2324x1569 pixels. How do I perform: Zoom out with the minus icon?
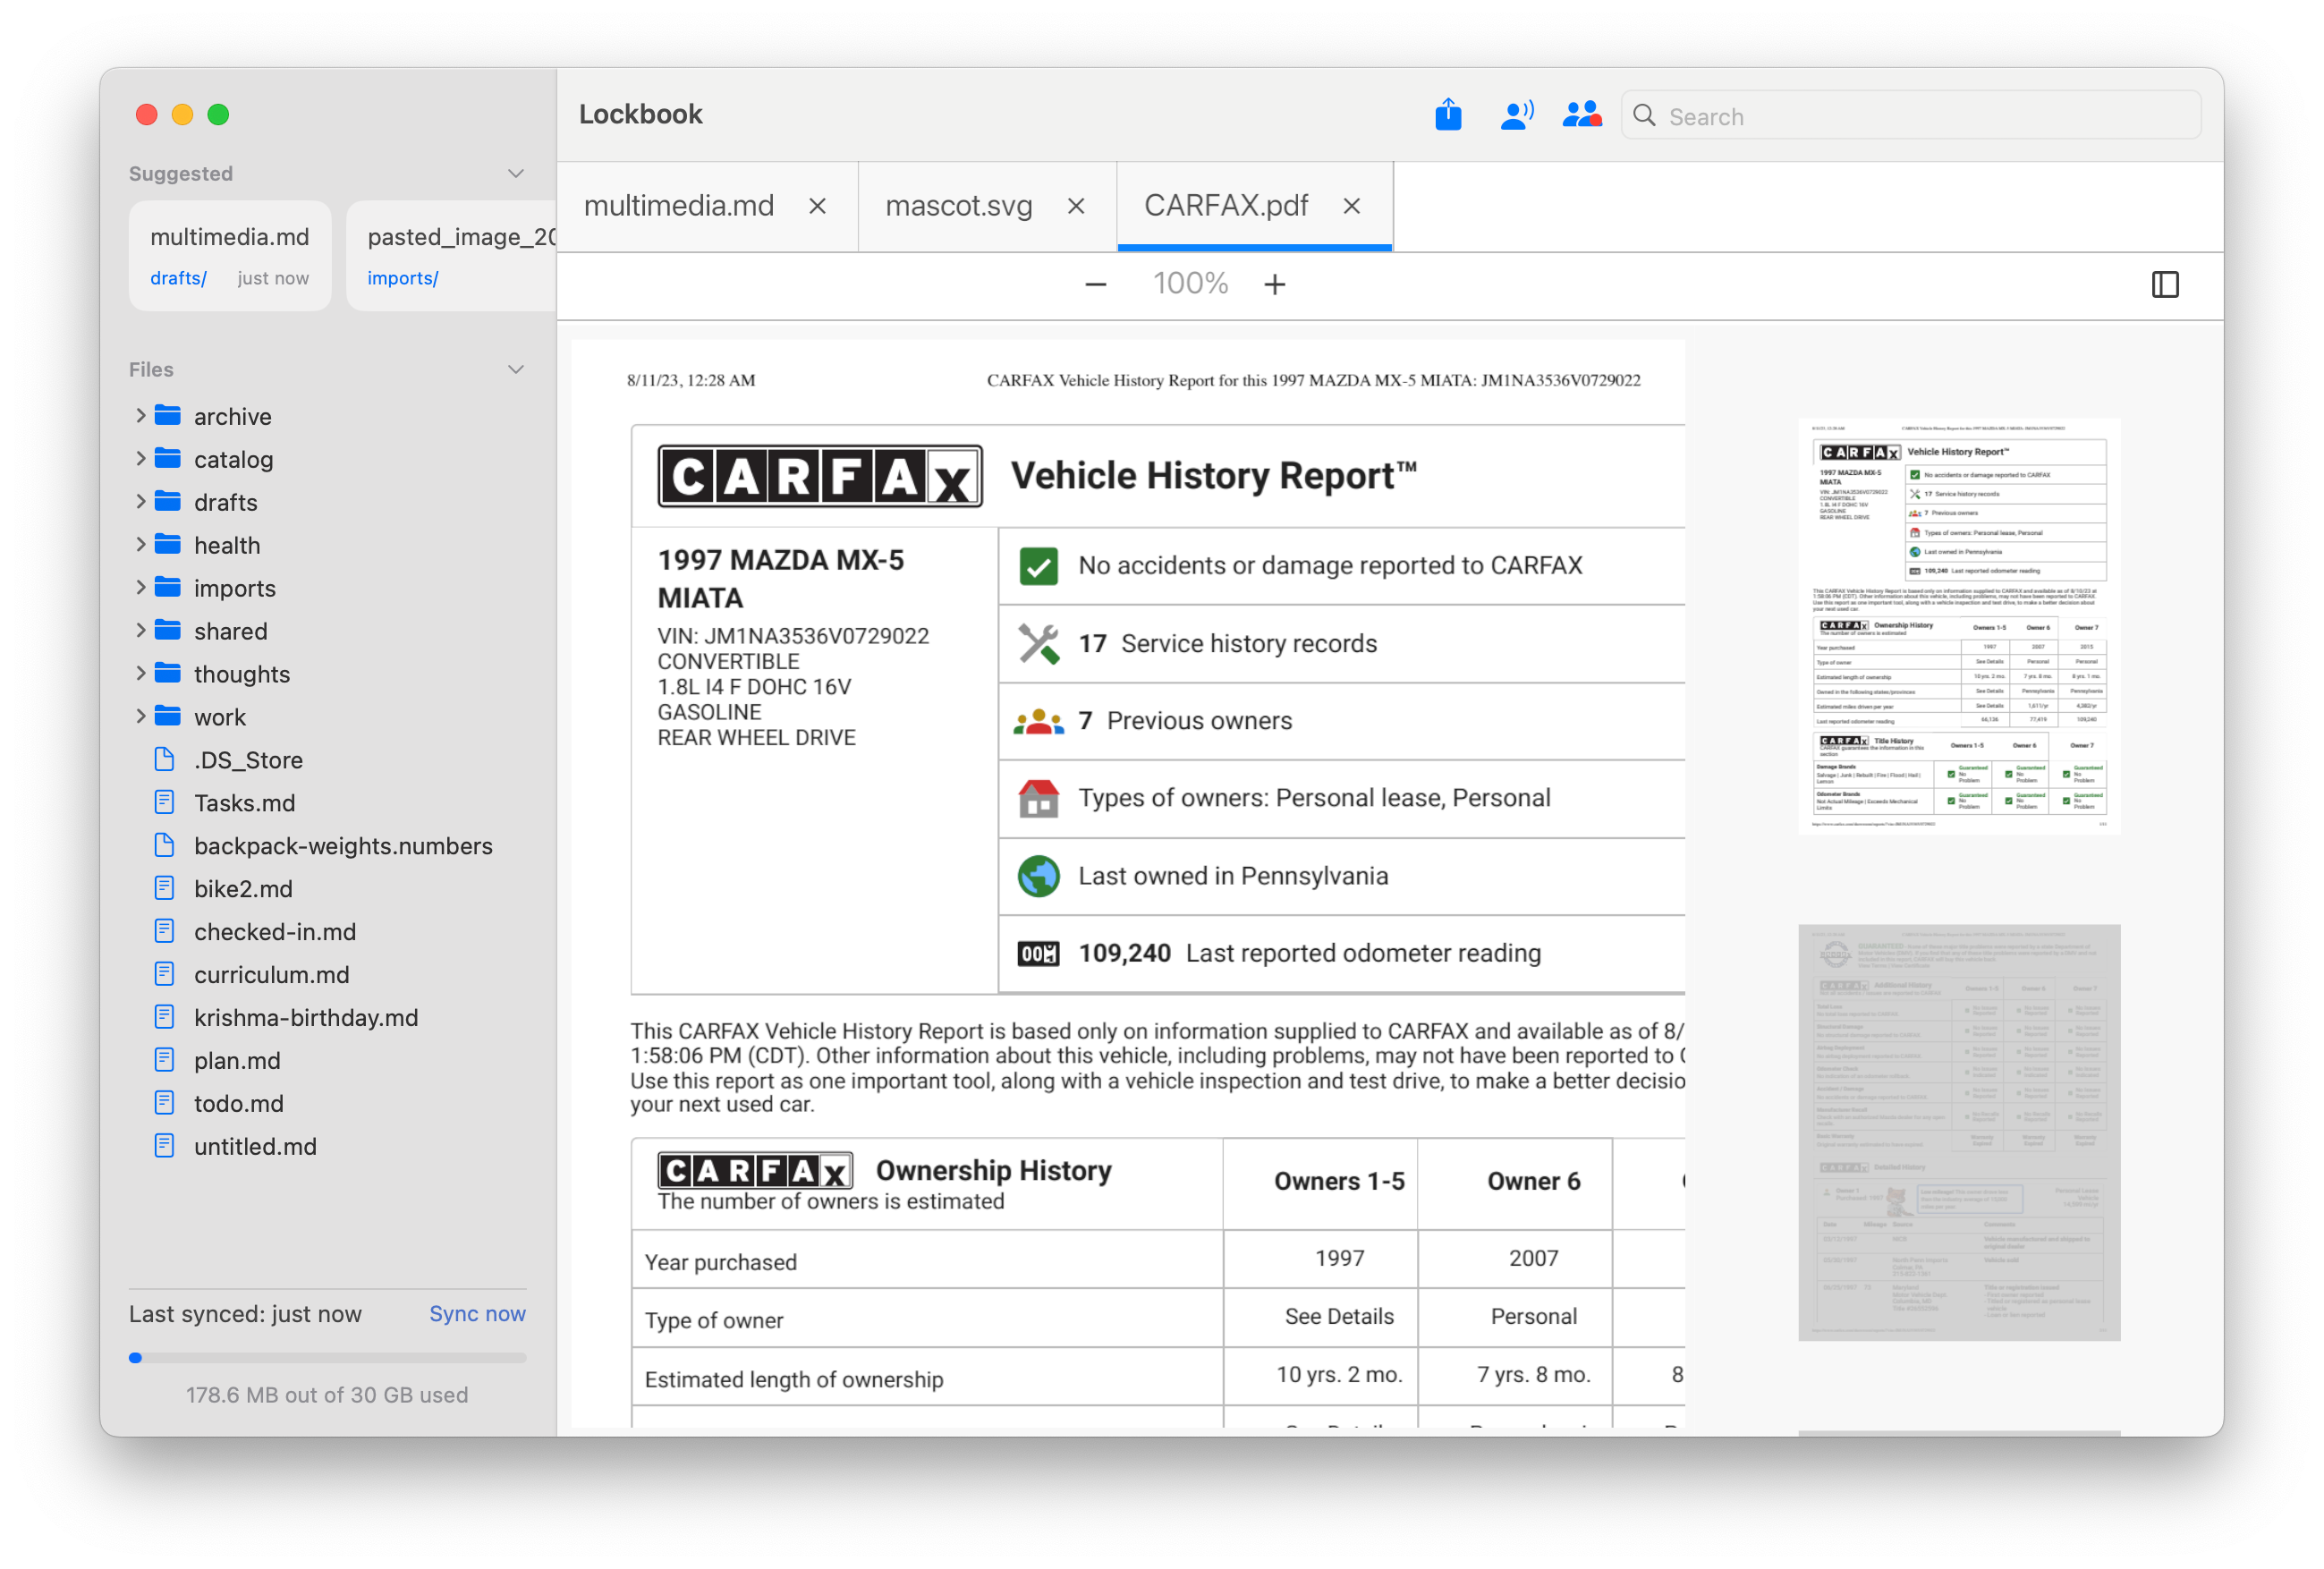pyautogui.click(x=1096, y=284)
